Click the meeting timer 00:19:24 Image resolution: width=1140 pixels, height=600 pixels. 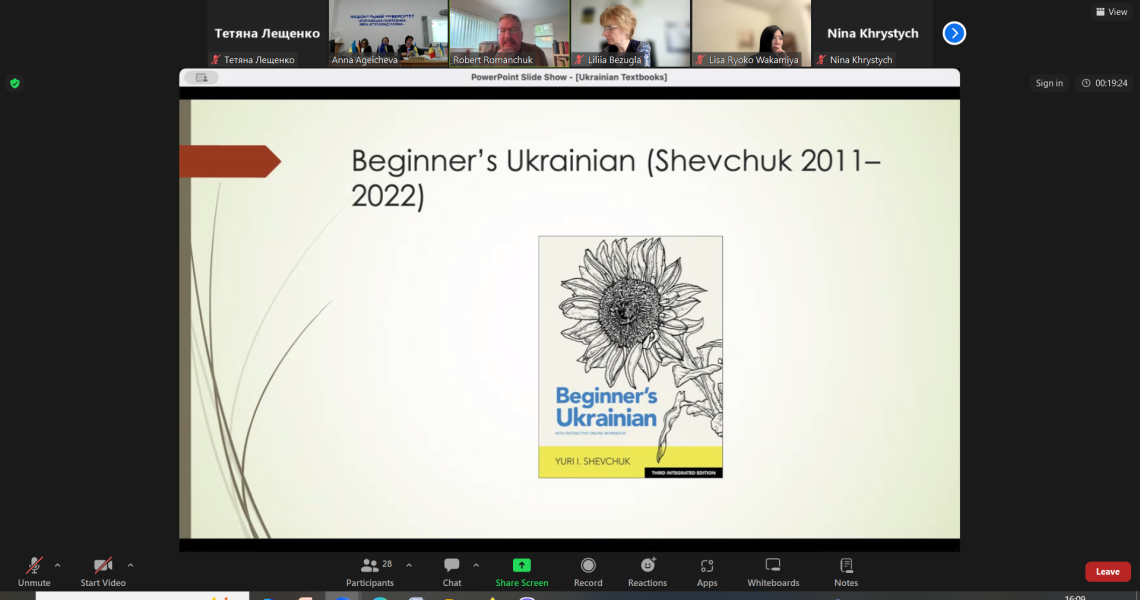tap(1104, 83)
